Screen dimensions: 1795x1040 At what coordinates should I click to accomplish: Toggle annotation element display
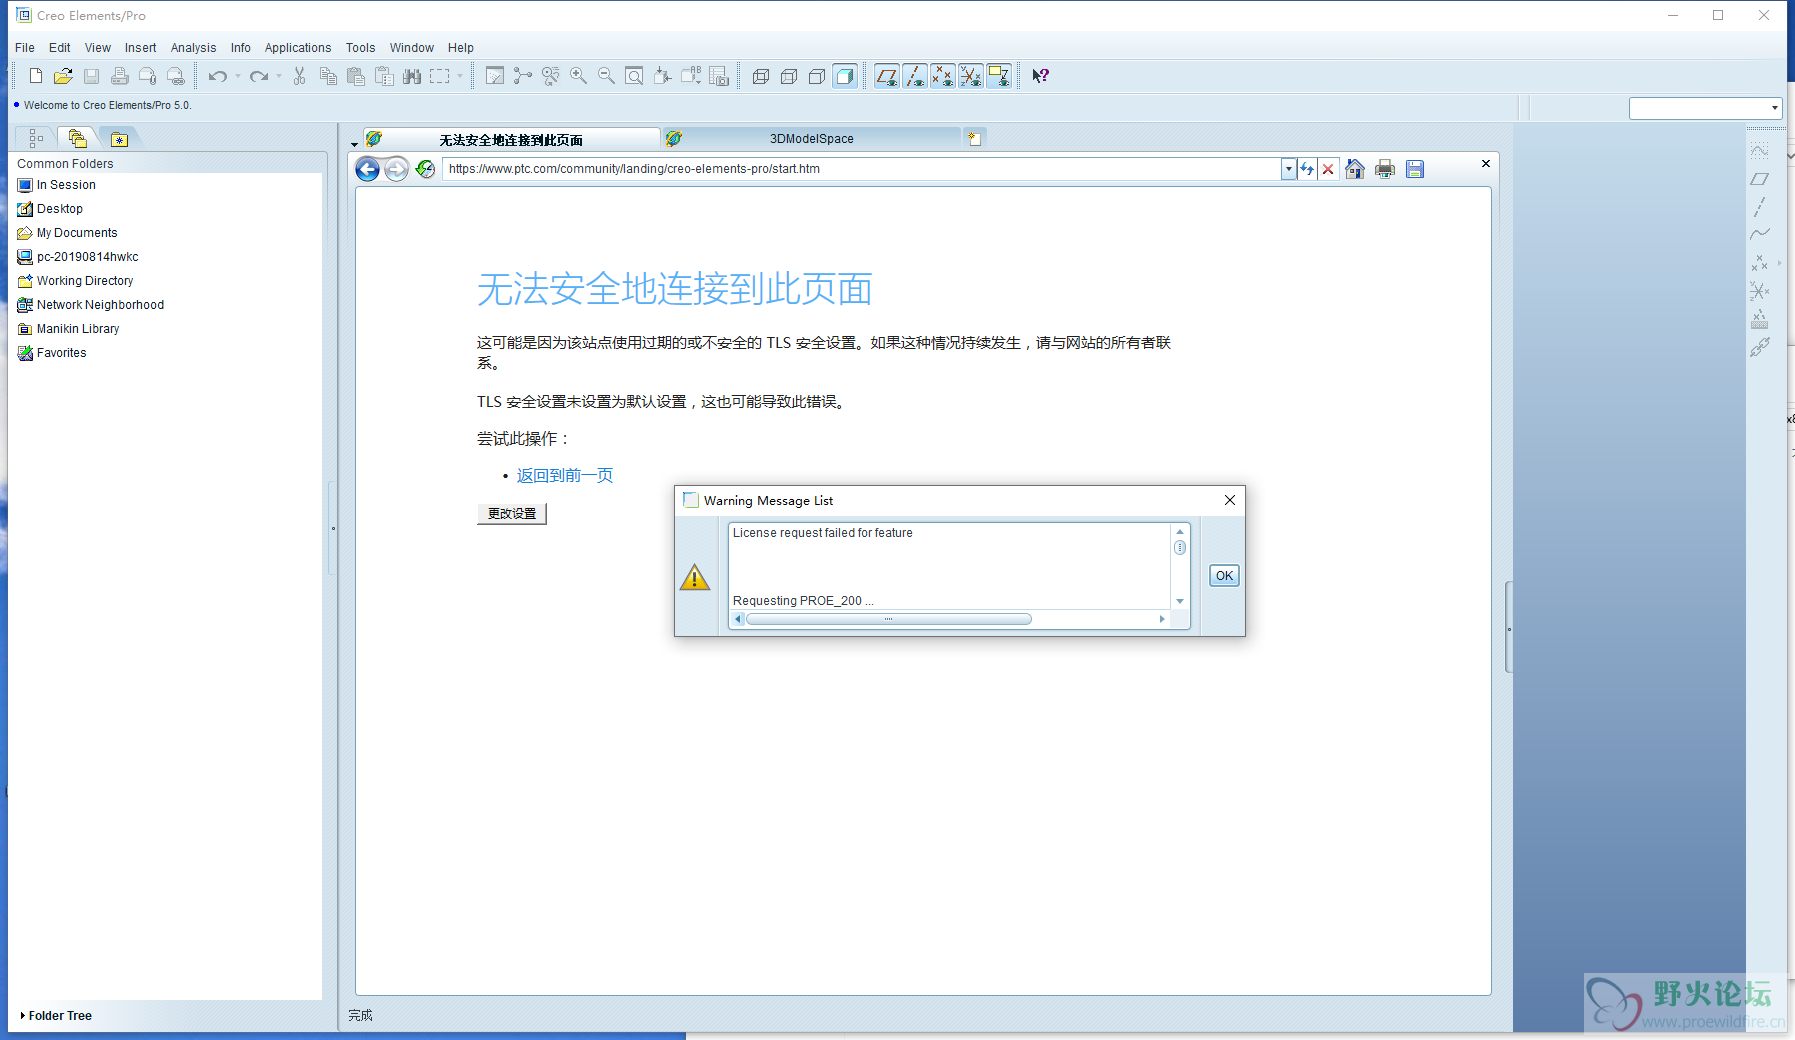pyautogui.click(x=998, y=76)
